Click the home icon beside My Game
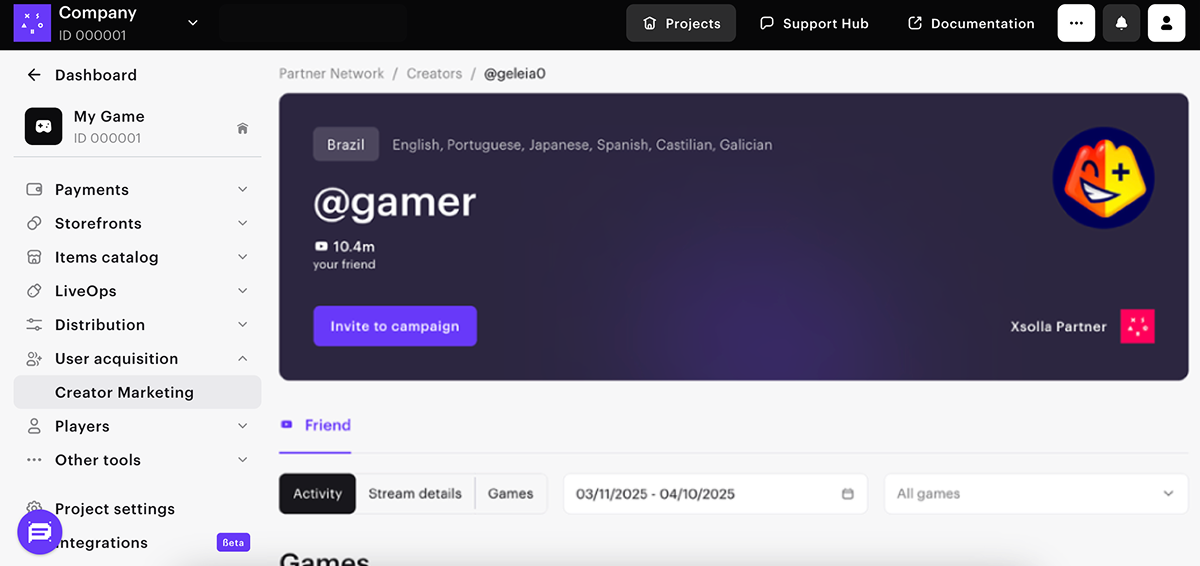This screenshot has width=1200, height=566. [x=242, y=128]
